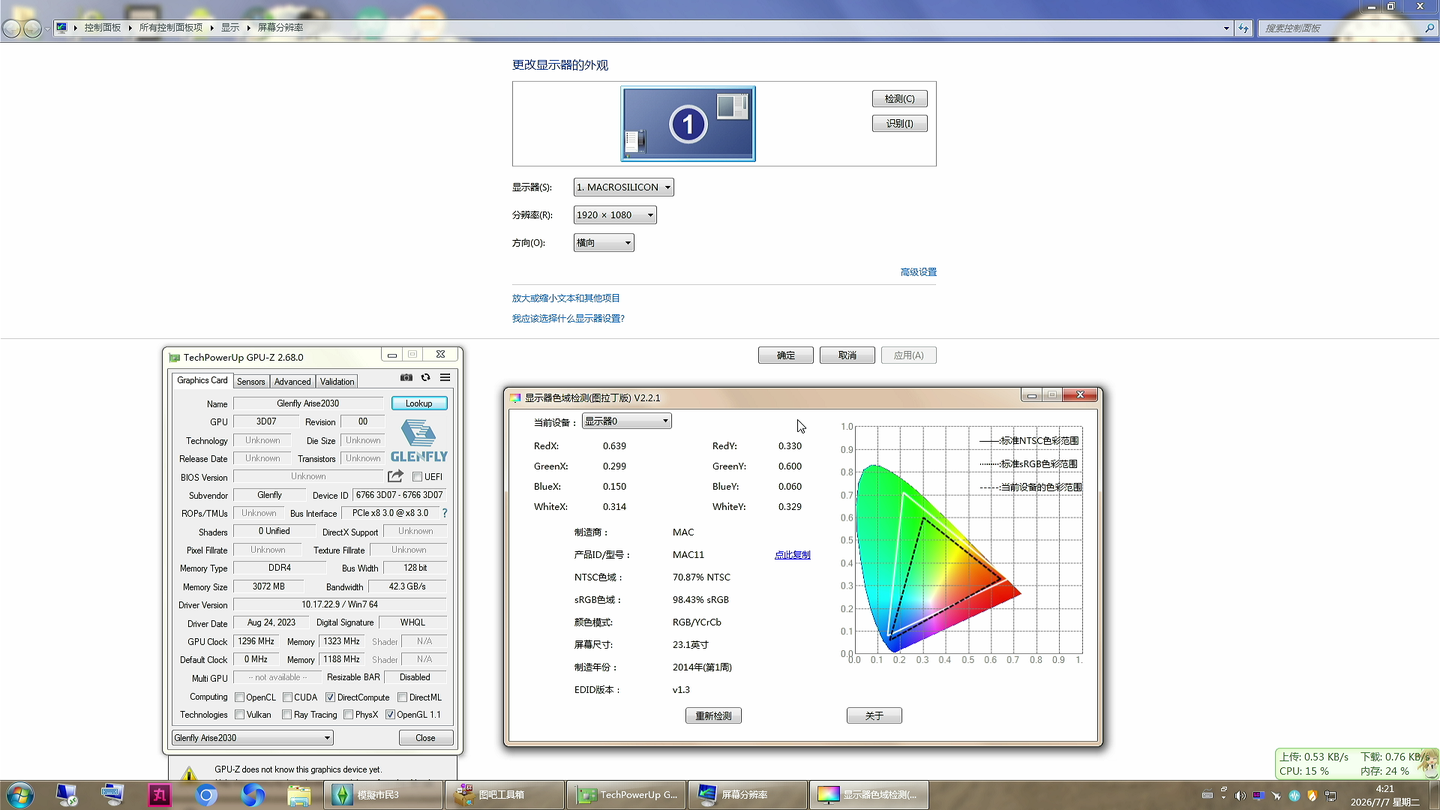The height and width of the screenshot is (810, 1440).
Task: Toggle the Ray Tracing checkbox
Action: pyautogui.click(x=287, y=715)
